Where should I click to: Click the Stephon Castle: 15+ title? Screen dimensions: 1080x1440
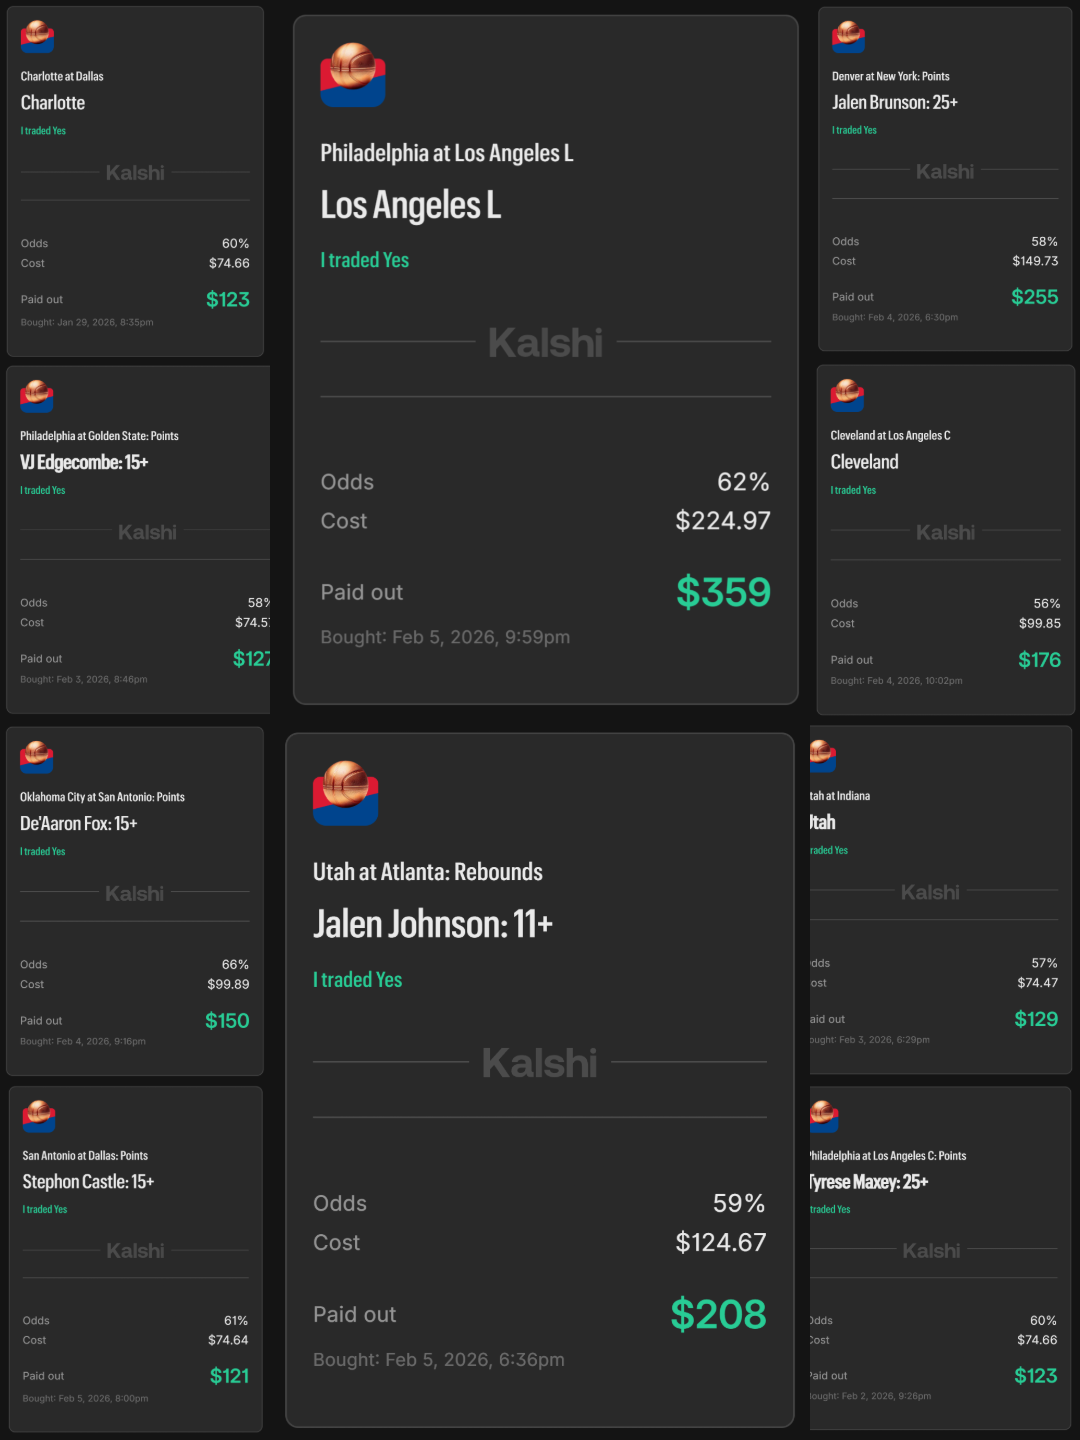(88, 1182)
